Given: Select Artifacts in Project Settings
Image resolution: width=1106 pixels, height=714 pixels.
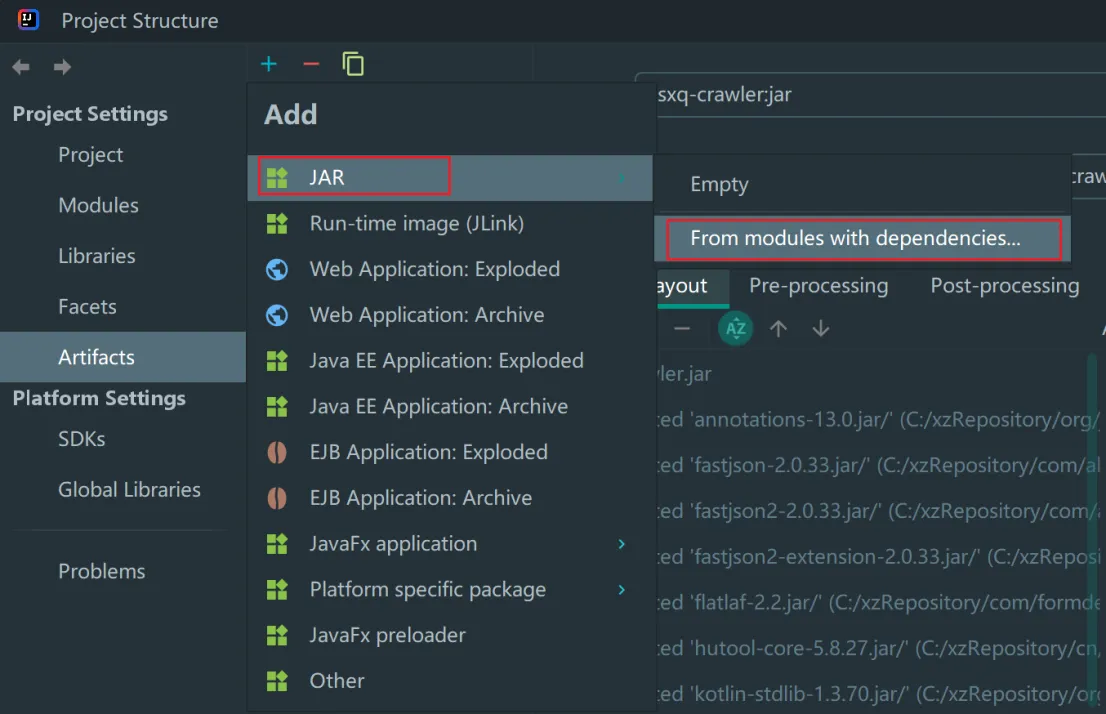Looking at the screenshot, I should coord(123,358).
